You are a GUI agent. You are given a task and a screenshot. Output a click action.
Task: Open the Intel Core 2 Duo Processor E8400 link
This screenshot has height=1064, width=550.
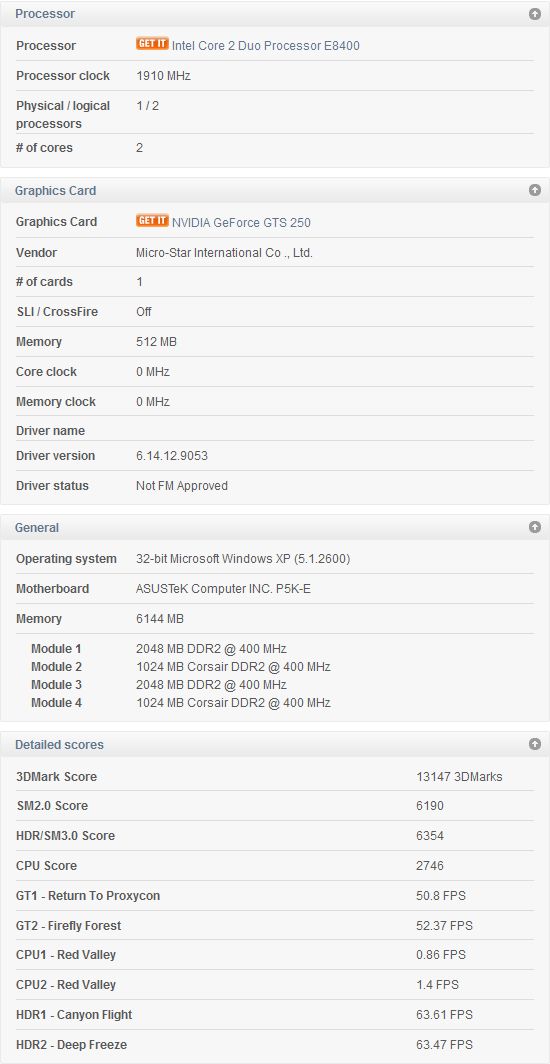tap(266, 46)
